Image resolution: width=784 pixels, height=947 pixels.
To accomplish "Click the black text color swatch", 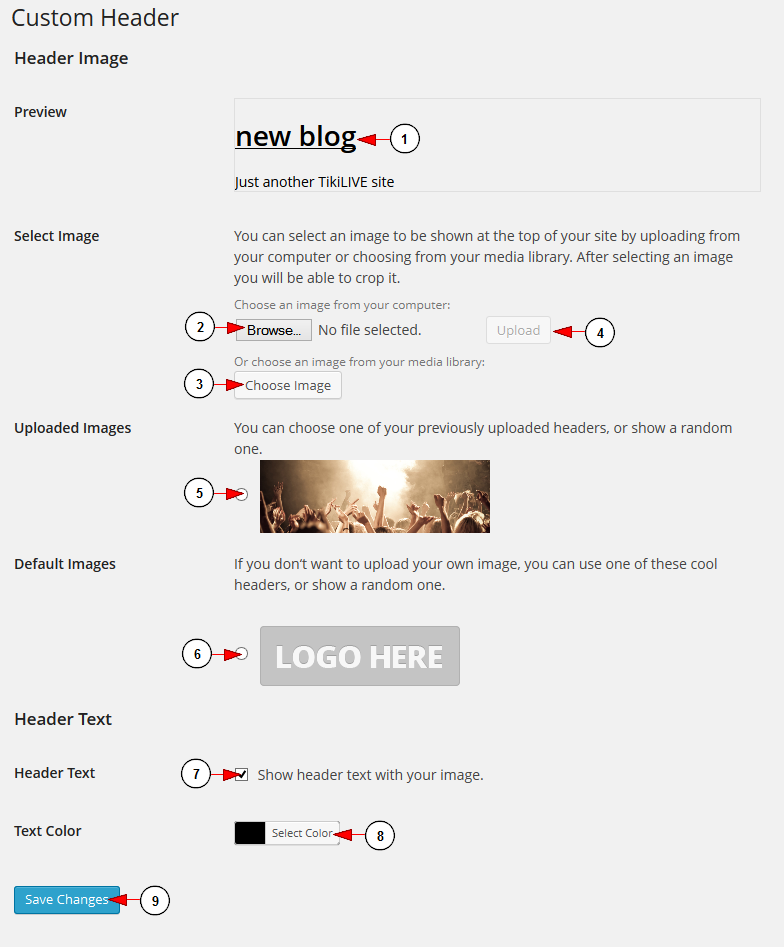I will 250,833.
